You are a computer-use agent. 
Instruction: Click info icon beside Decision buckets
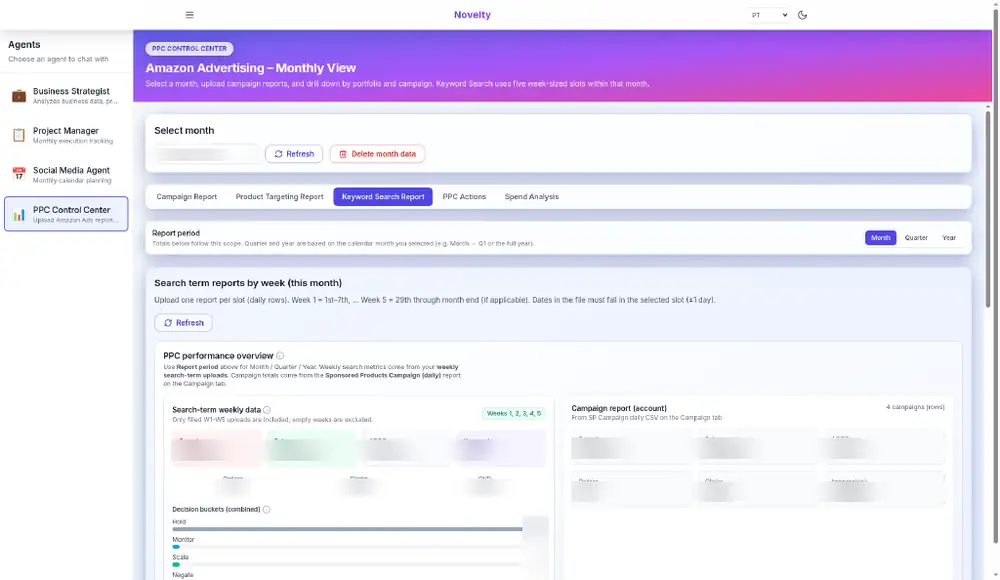(267, 509)
